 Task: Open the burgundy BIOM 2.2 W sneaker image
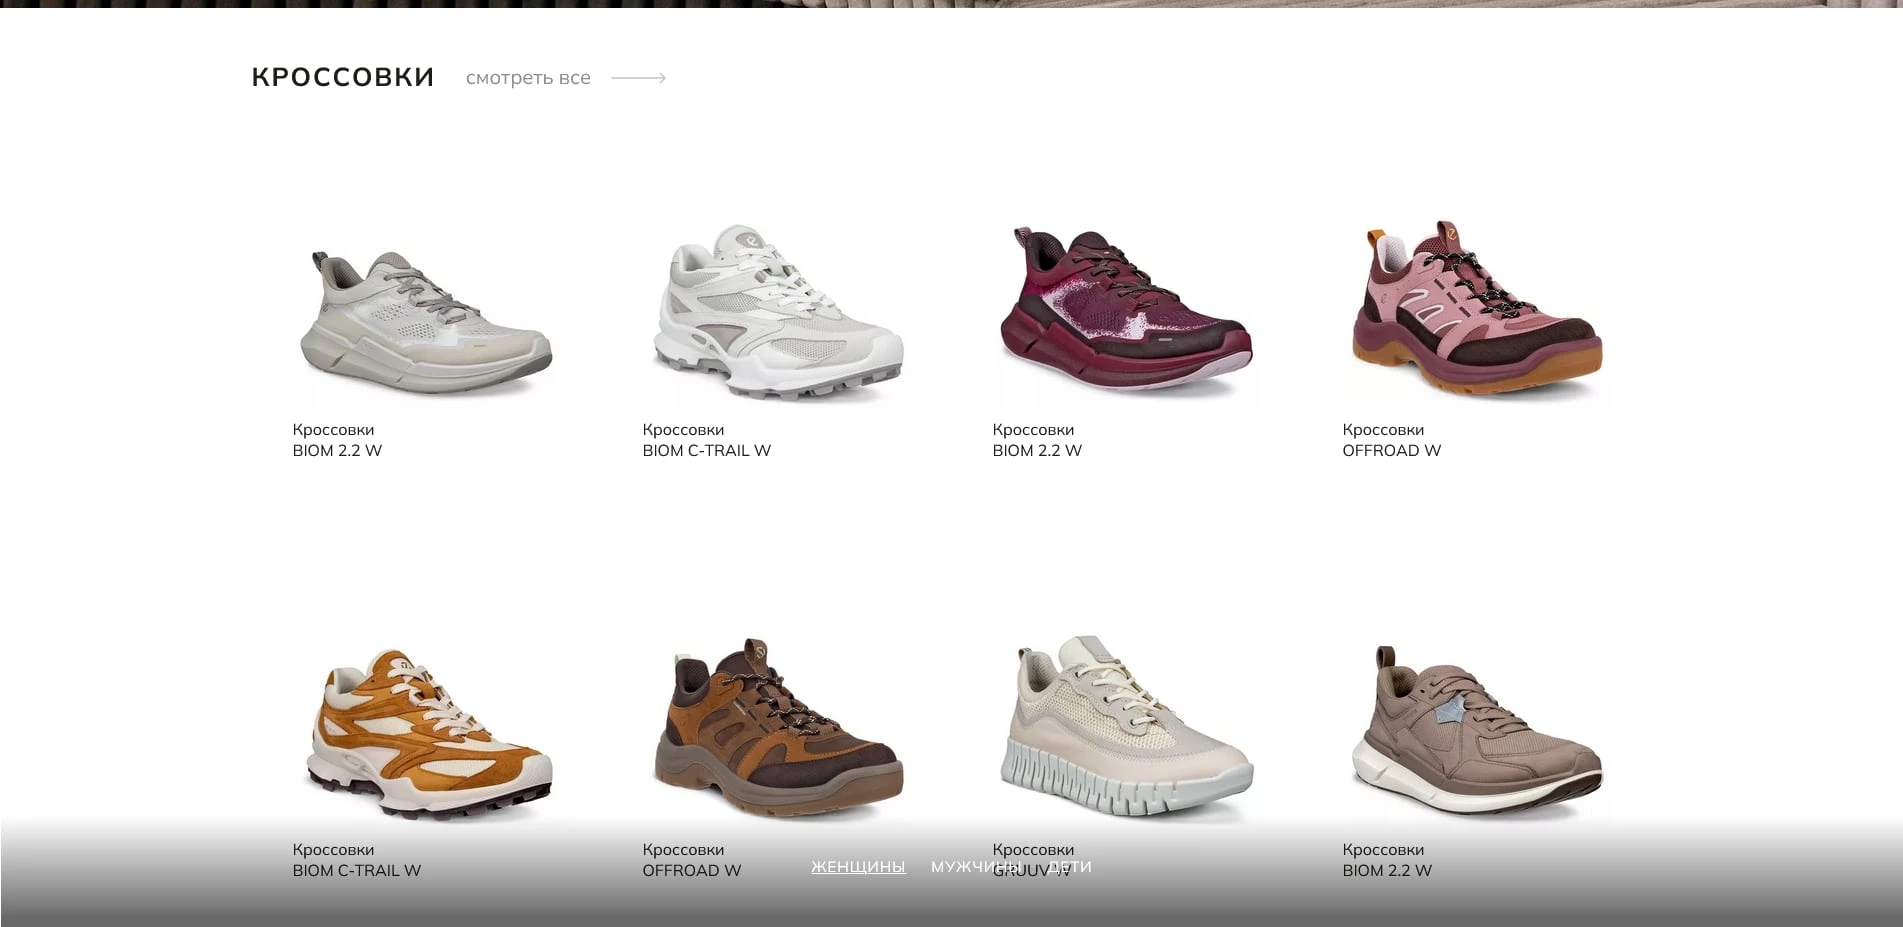tap(1127, 312)
